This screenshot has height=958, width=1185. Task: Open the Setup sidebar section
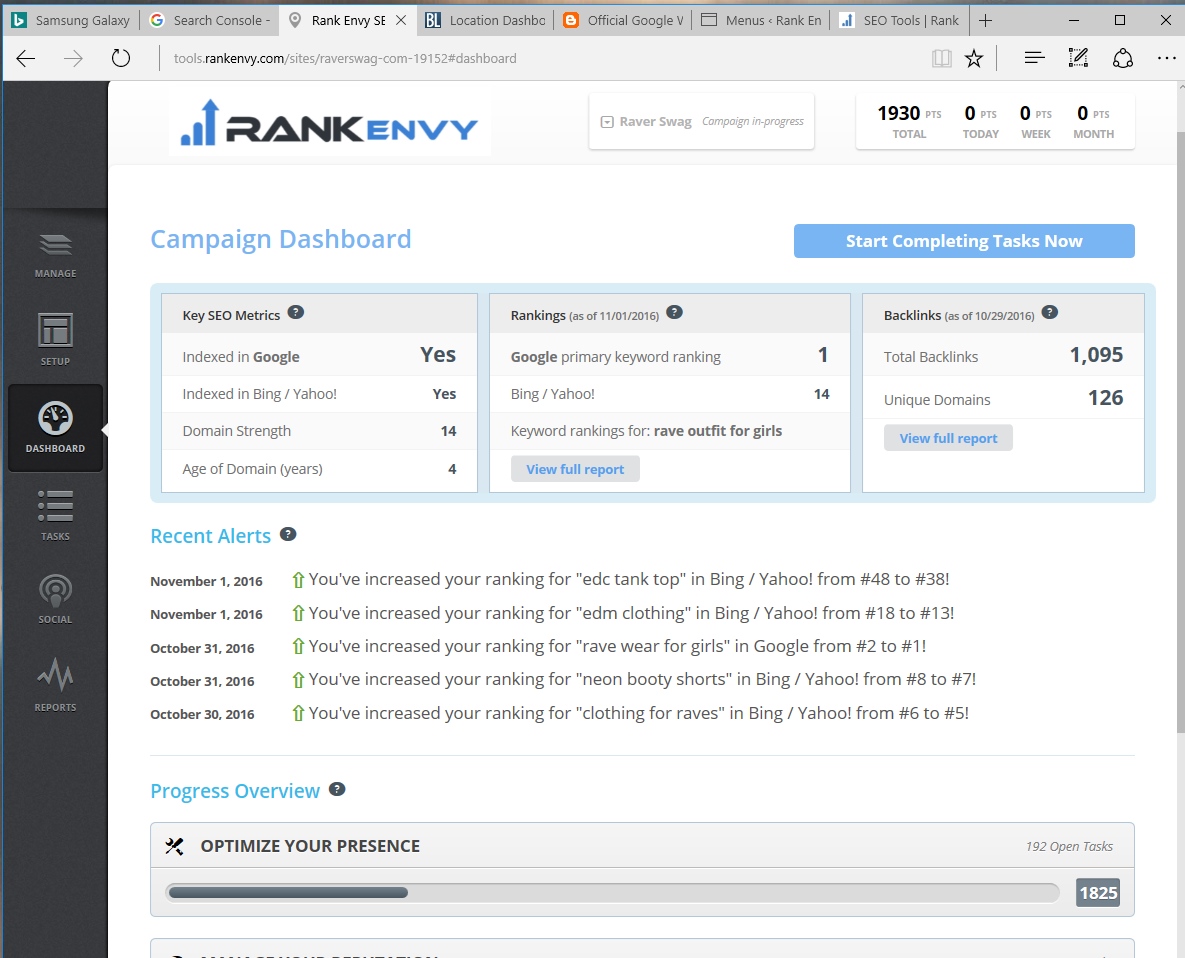tap(55, 339)
